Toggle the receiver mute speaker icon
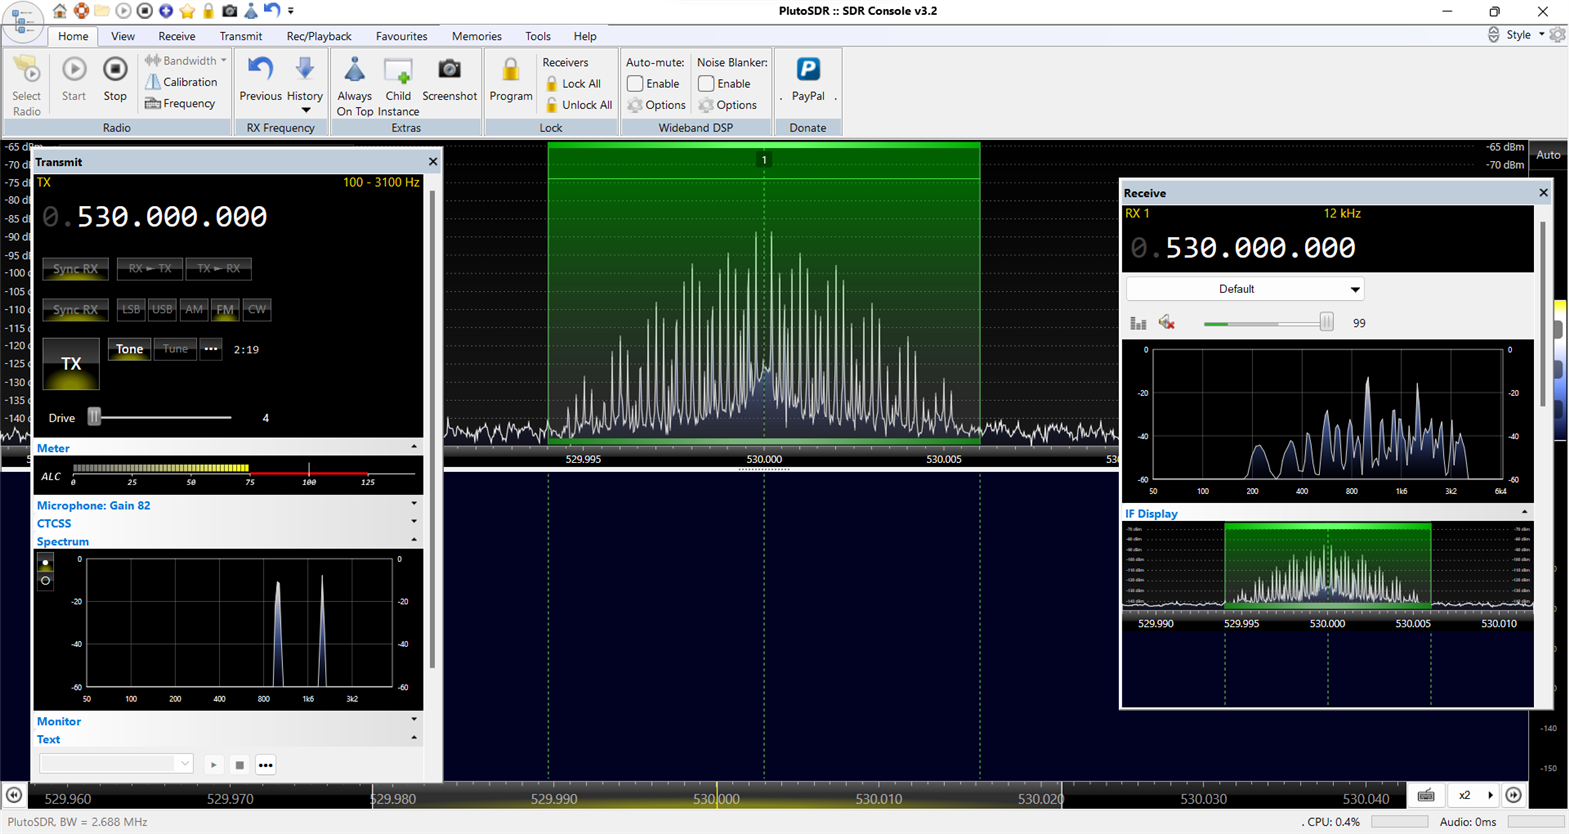 [x=1166, y=322]
